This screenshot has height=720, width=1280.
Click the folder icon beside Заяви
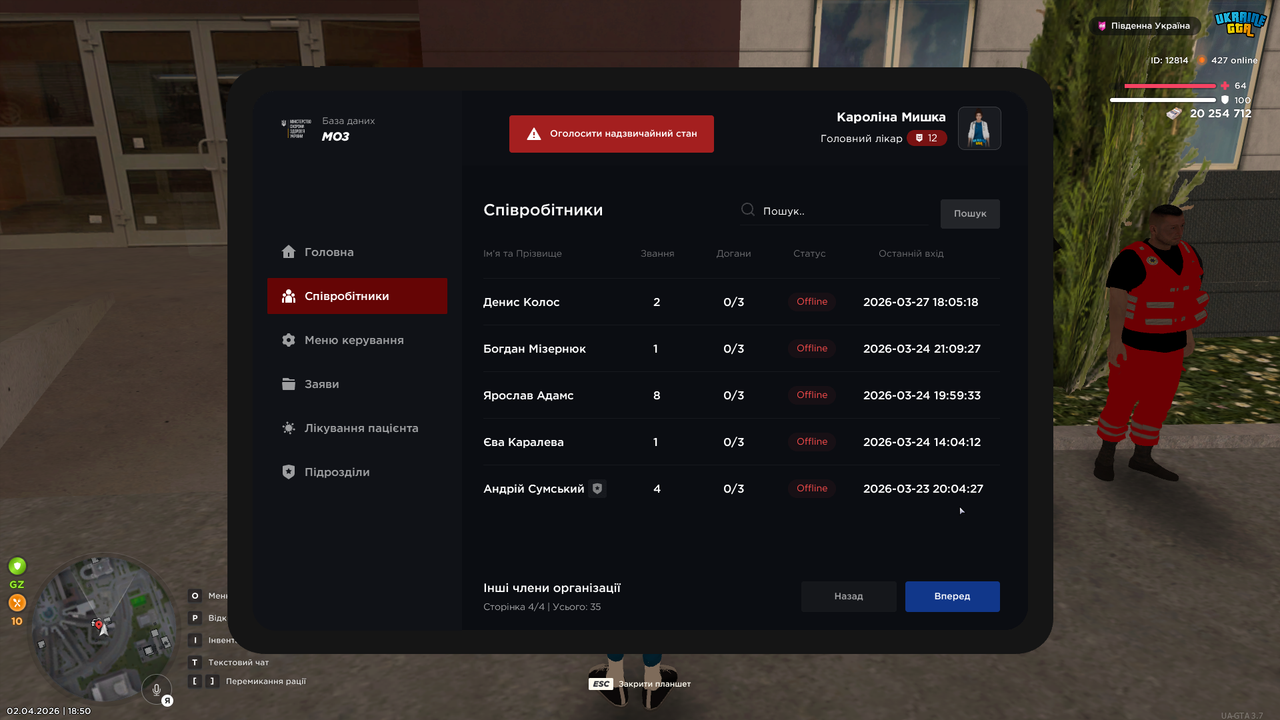[x=289, y=384]
